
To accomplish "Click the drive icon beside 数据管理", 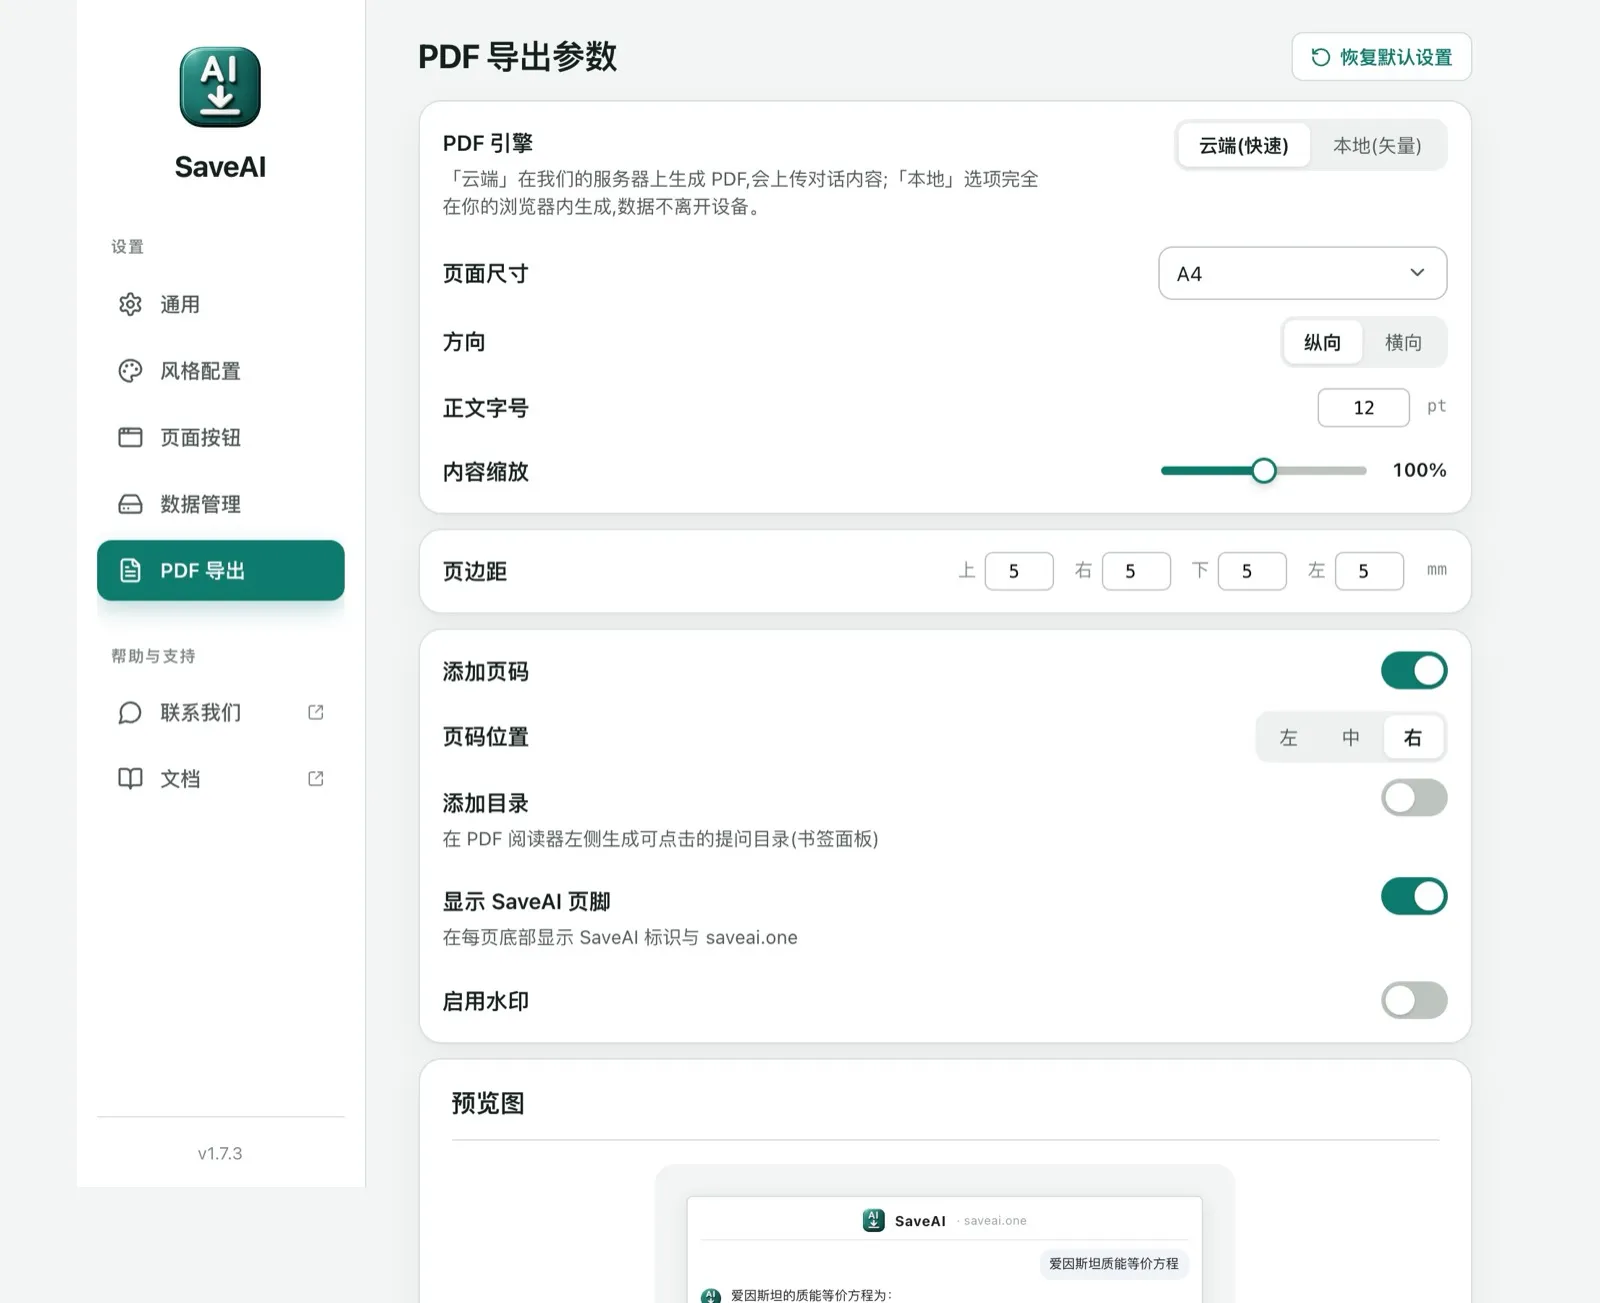I will pyautogui.click(x=130, y=504).
